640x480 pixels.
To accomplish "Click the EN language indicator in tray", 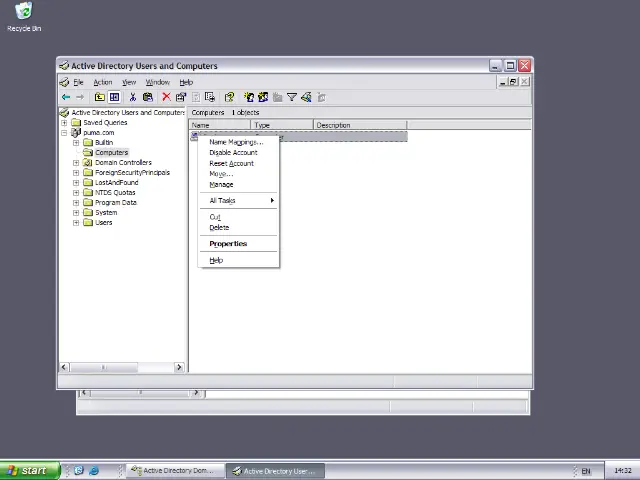I will (x=586, y=471).
